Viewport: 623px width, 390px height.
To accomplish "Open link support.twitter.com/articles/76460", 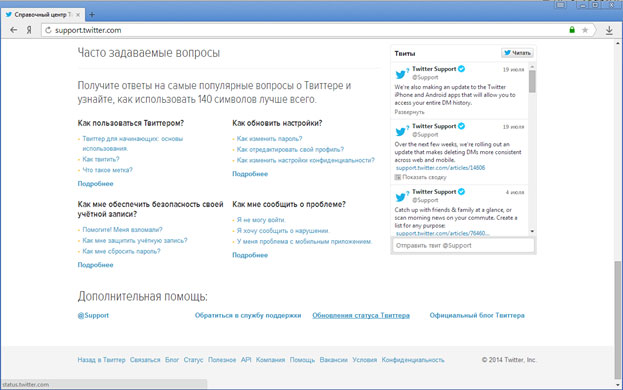I will pyautogui.click(x=442, y=233).
